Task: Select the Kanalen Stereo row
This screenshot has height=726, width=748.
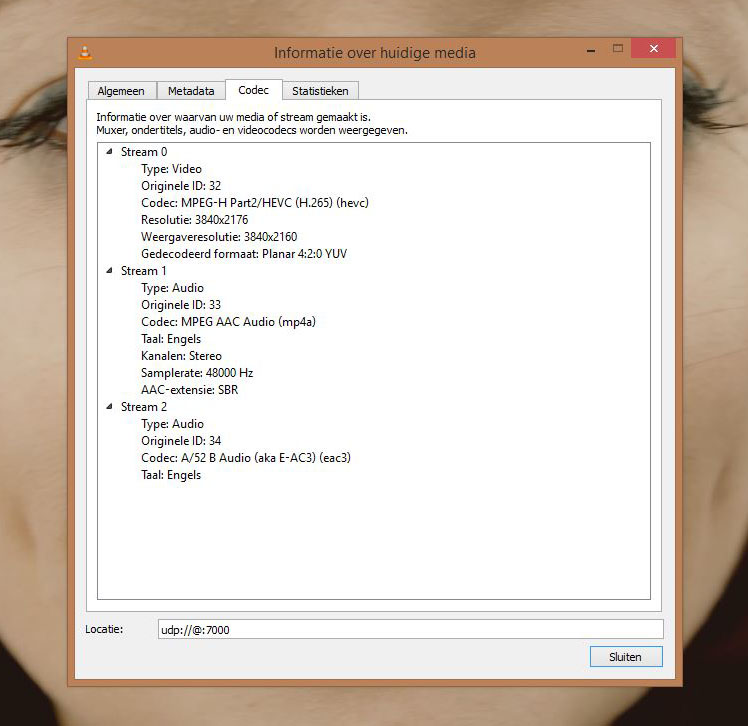Action: tap(181, 356)
